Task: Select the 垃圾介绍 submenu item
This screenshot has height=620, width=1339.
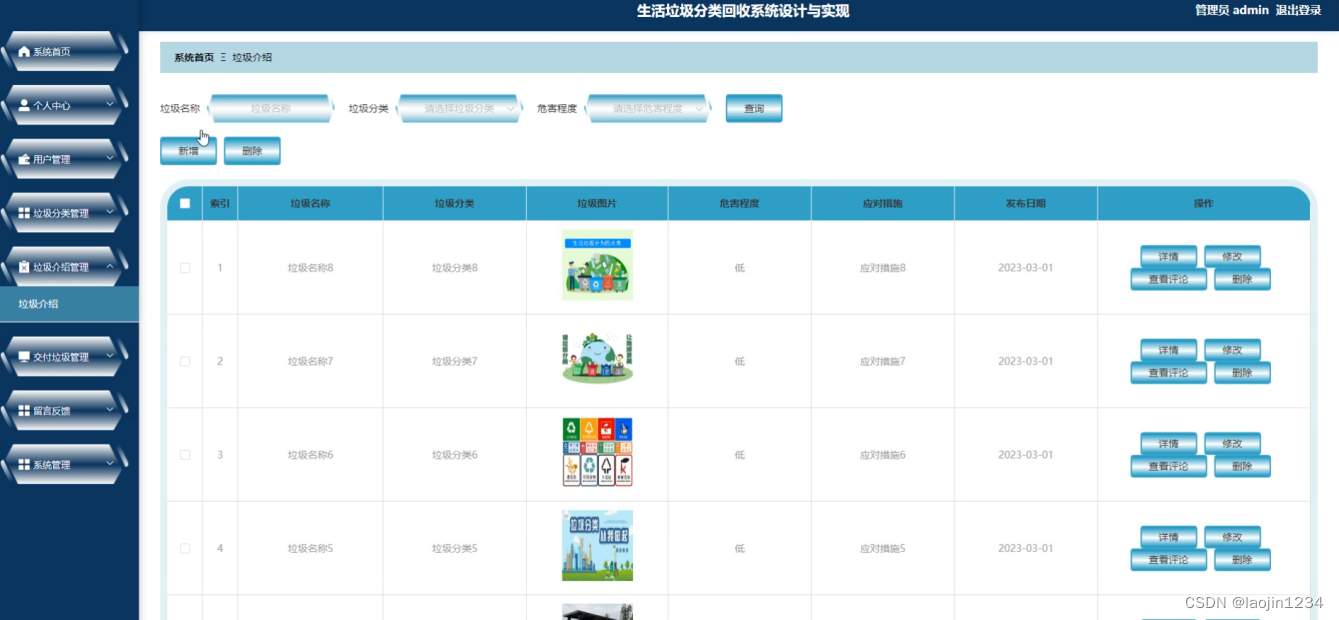Action: point(37,302)
